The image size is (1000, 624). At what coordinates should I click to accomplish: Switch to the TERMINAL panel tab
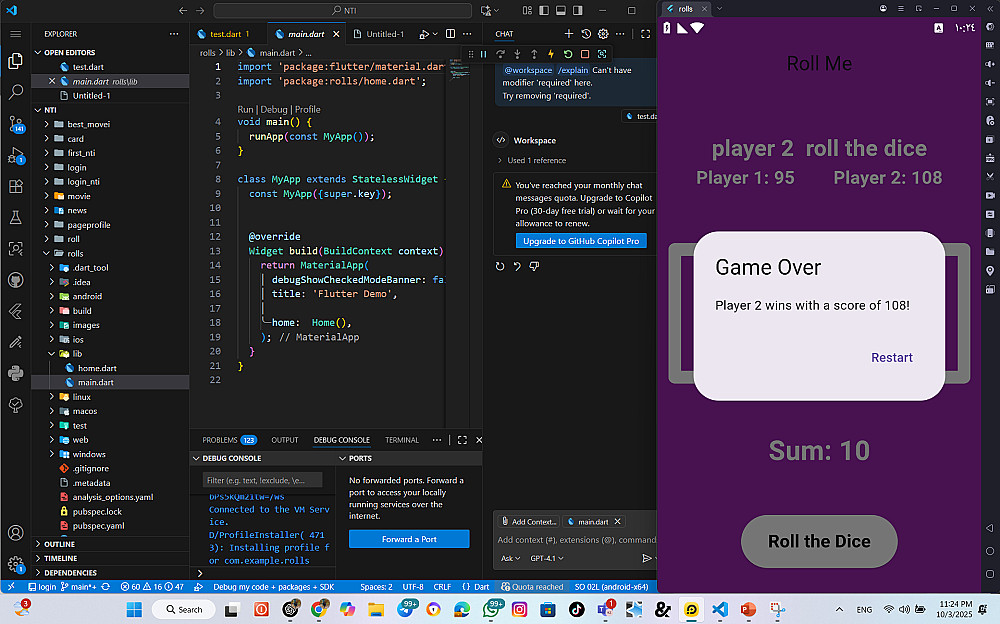402,440
